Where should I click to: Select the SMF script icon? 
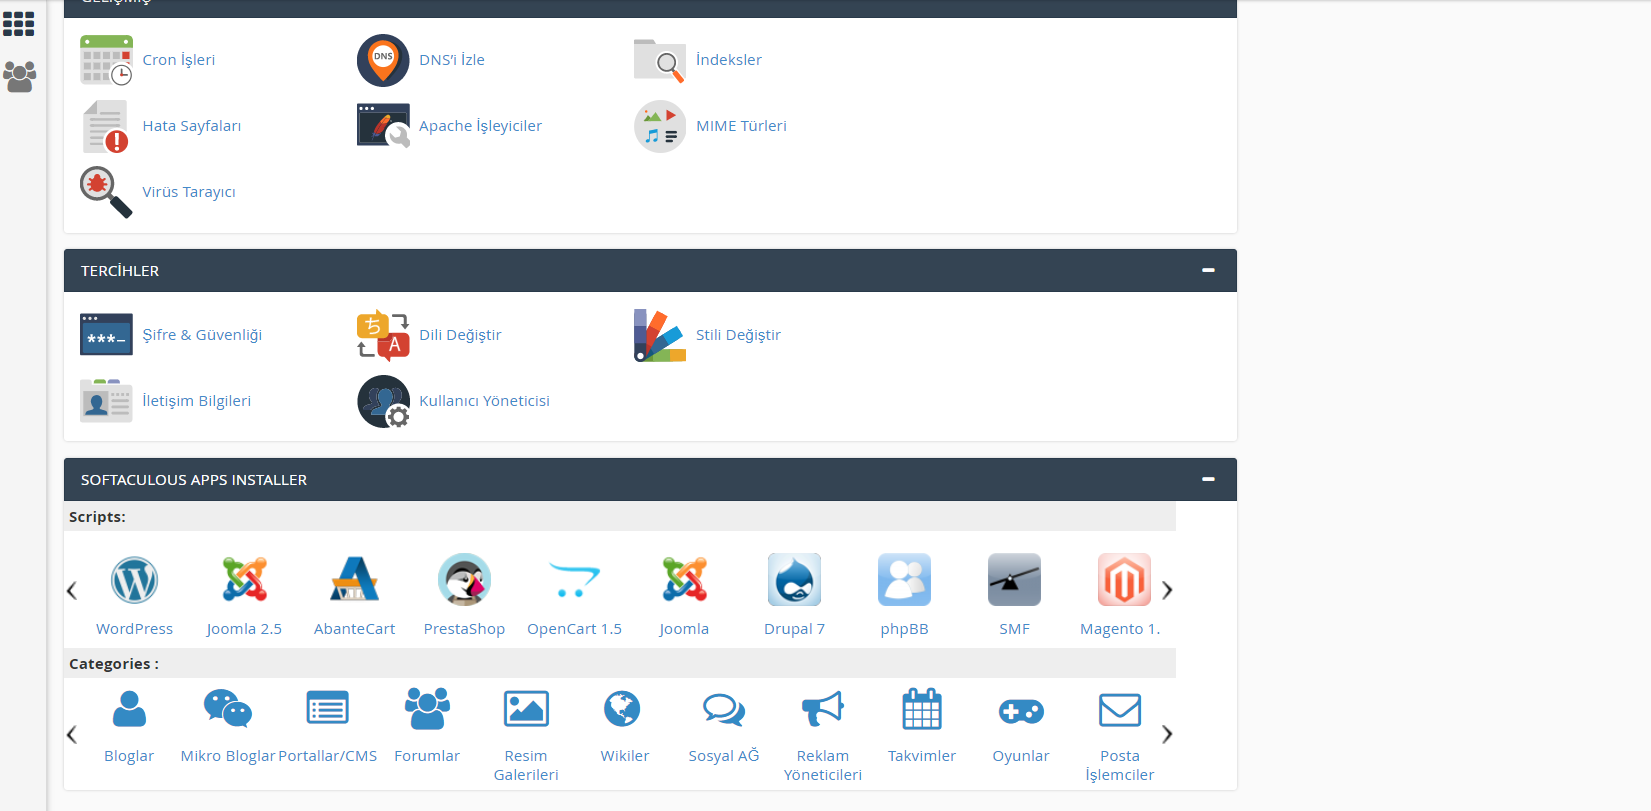[1014, 580]
